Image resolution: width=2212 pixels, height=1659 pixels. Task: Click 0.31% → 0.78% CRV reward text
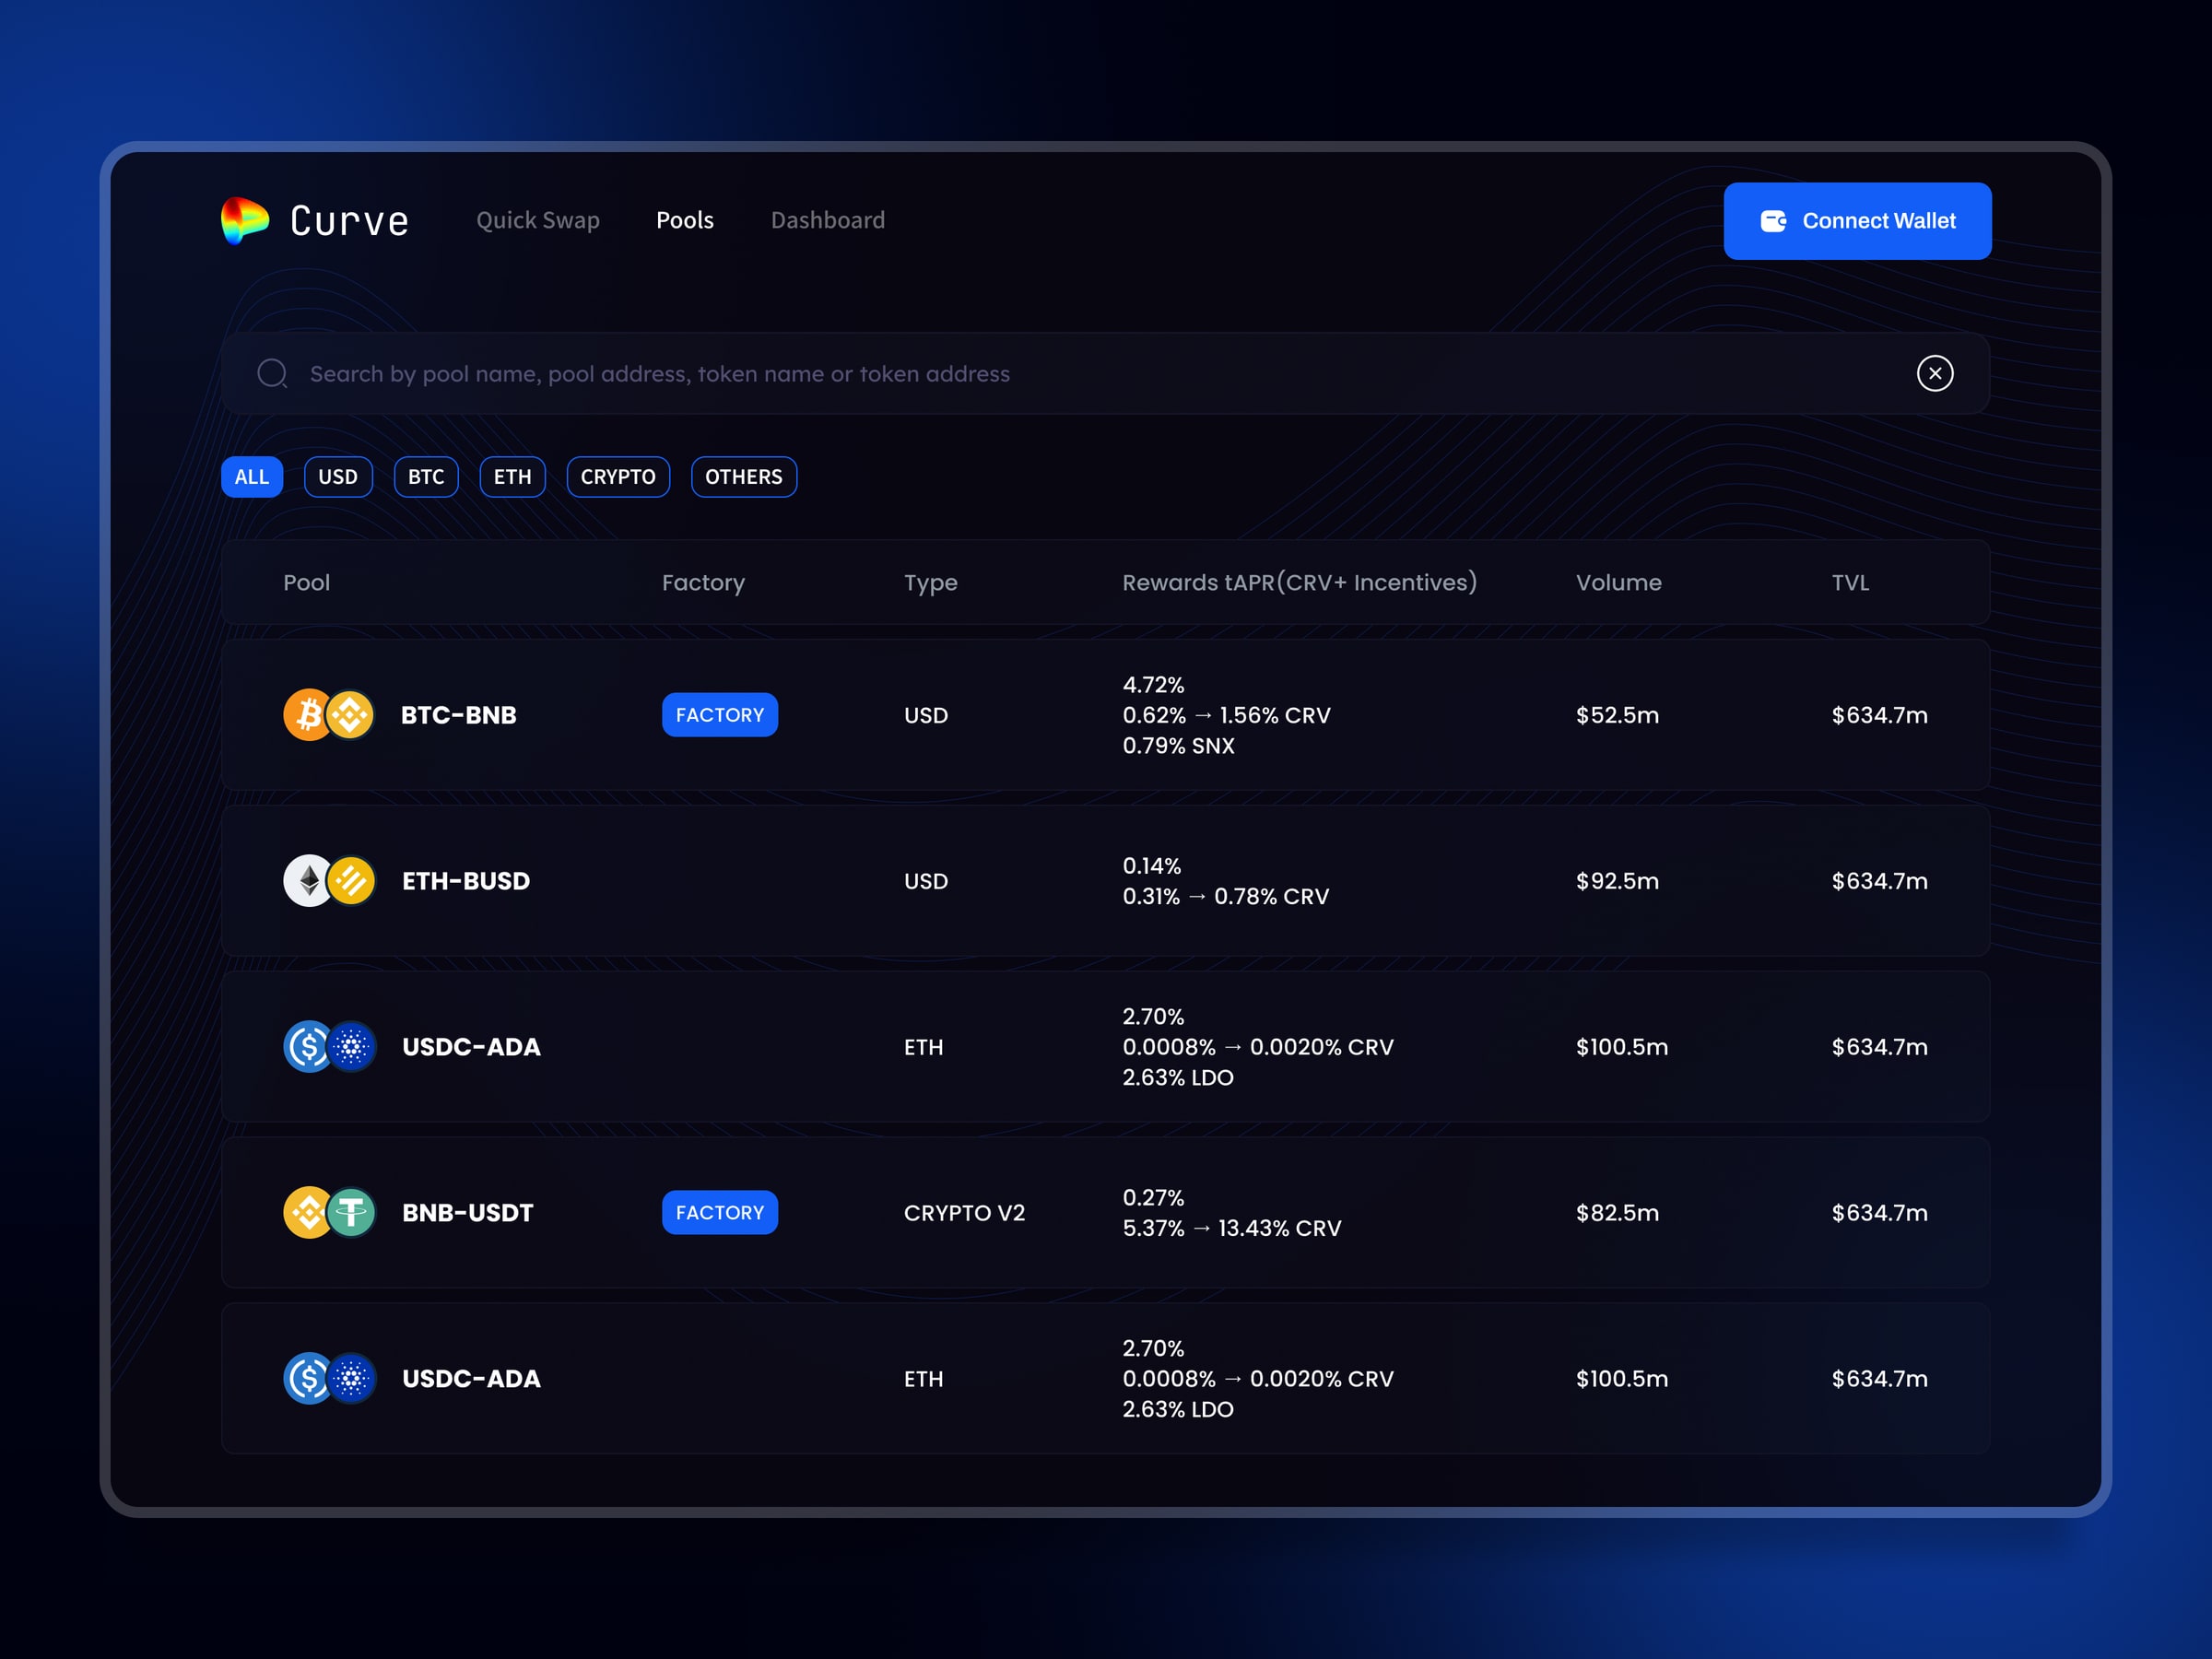tap(1226, 896)
